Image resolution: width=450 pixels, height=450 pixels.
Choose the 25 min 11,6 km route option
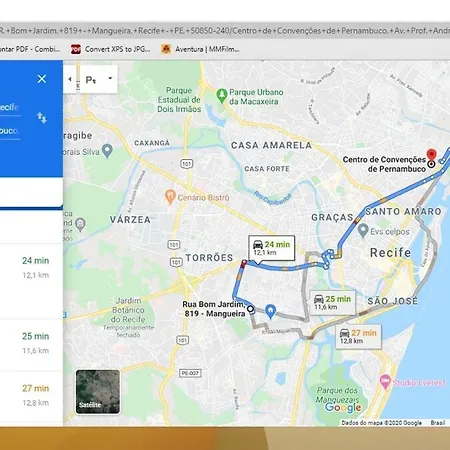[x=31, y=343]
